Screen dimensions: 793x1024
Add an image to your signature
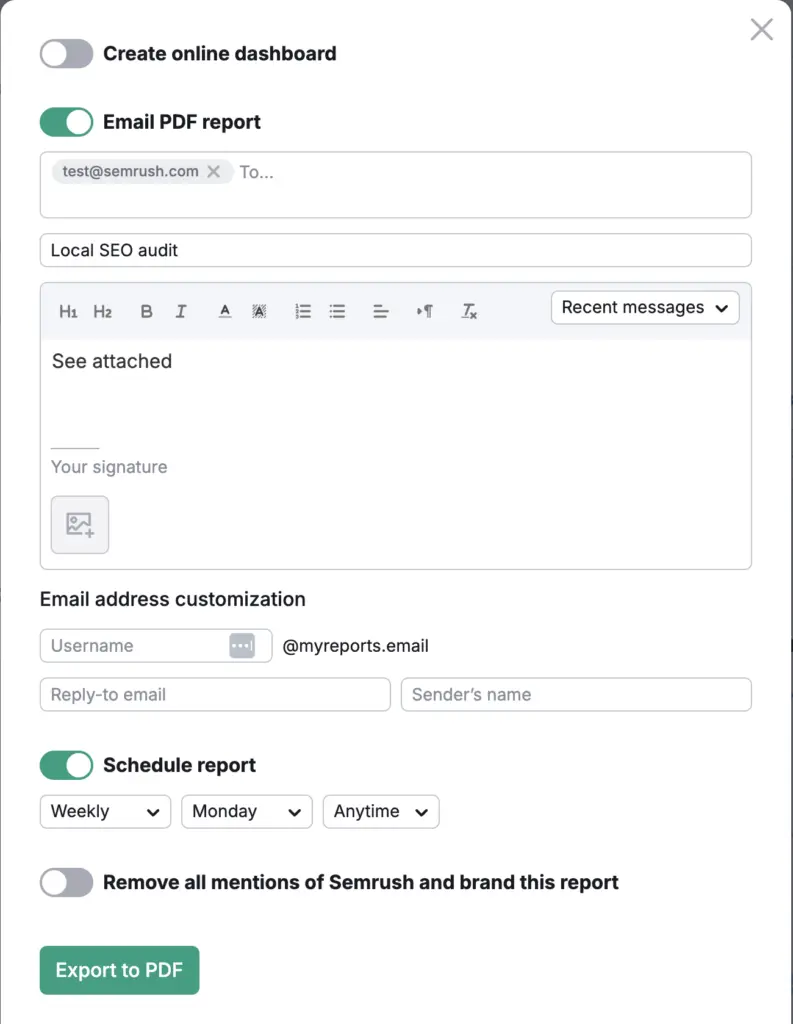[x=80, y=524]
